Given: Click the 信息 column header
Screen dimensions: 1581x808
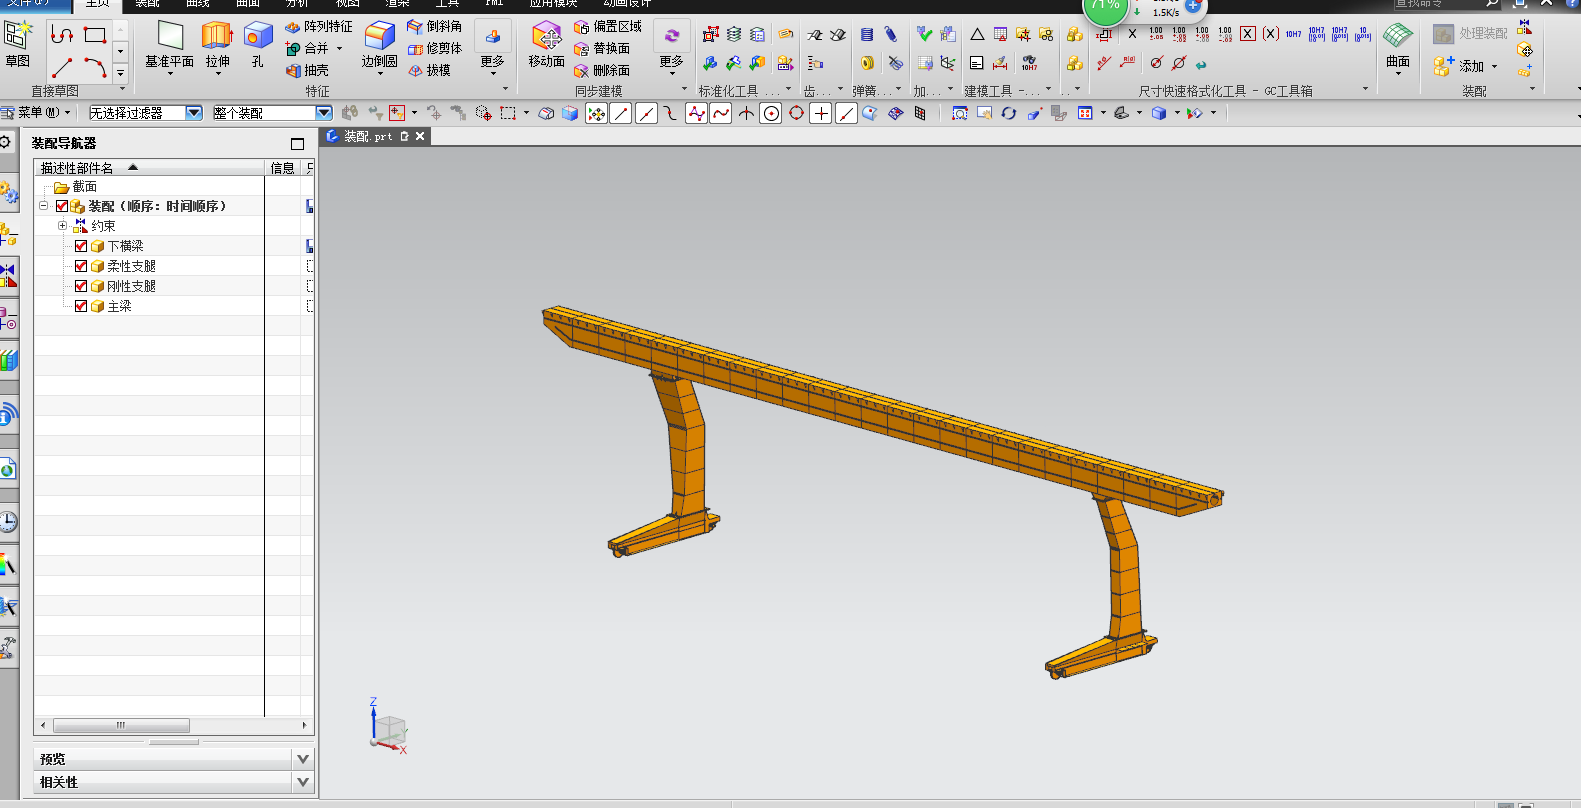Looking at the screenshot, I should (x=283, y=168).
